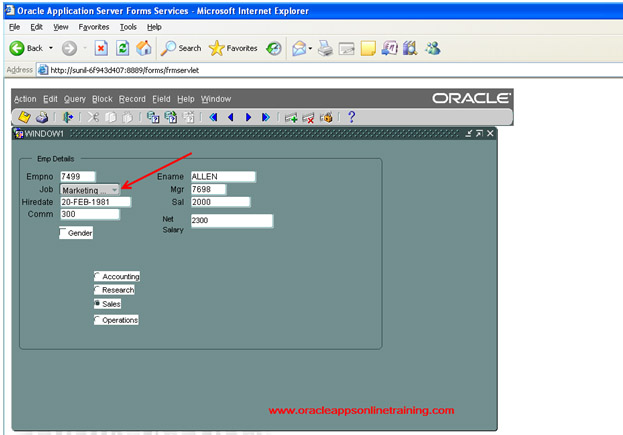Expand the Job dropdown list
The width and height of the screenshot is (623, 435).
coord(115,189)
